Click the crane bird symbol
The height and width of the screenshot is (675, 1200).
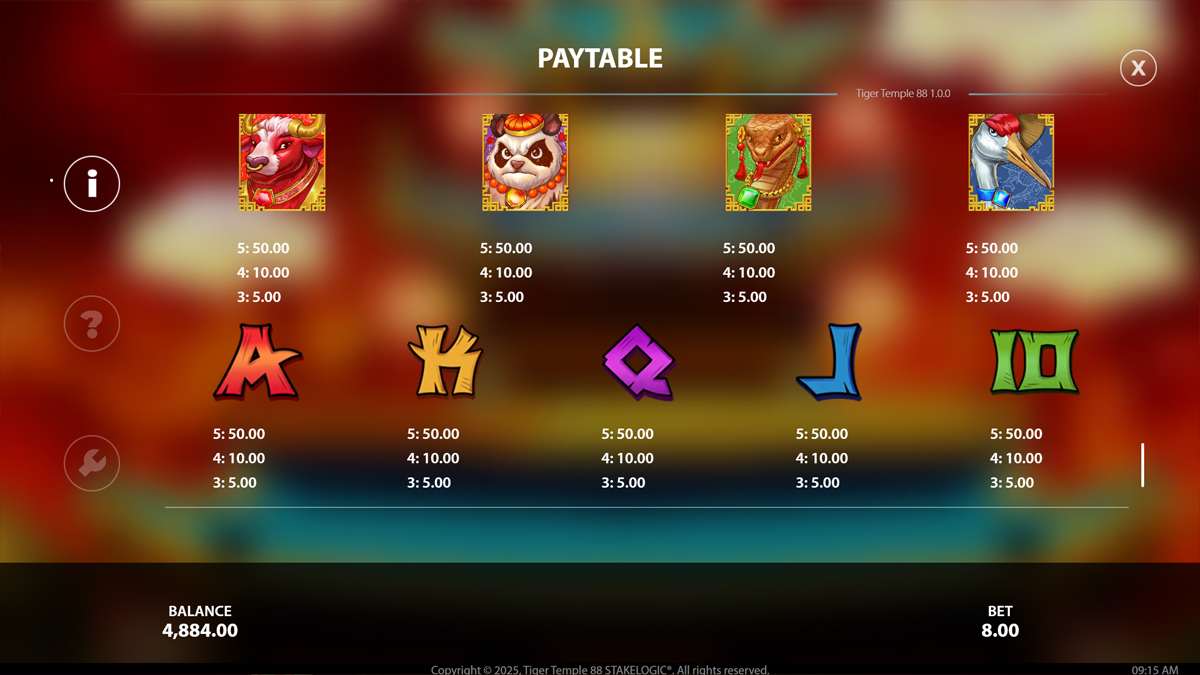(1011, 162)
